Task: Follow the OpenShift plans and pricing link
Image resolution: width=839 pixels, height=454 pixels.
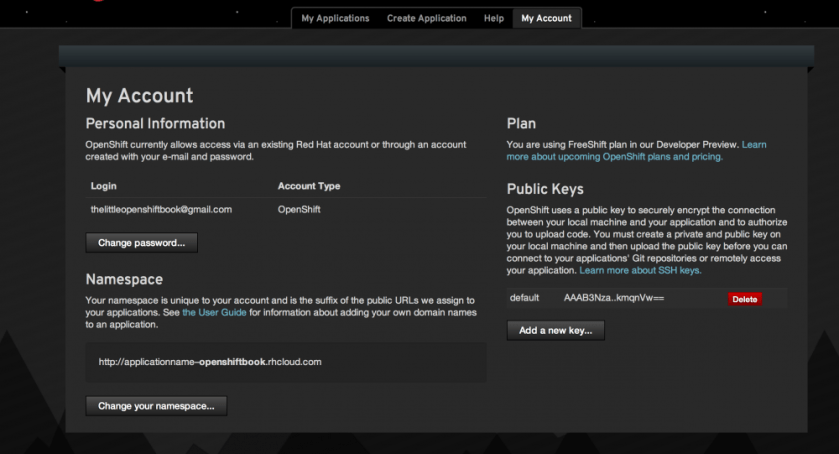Action: (614, 157)
